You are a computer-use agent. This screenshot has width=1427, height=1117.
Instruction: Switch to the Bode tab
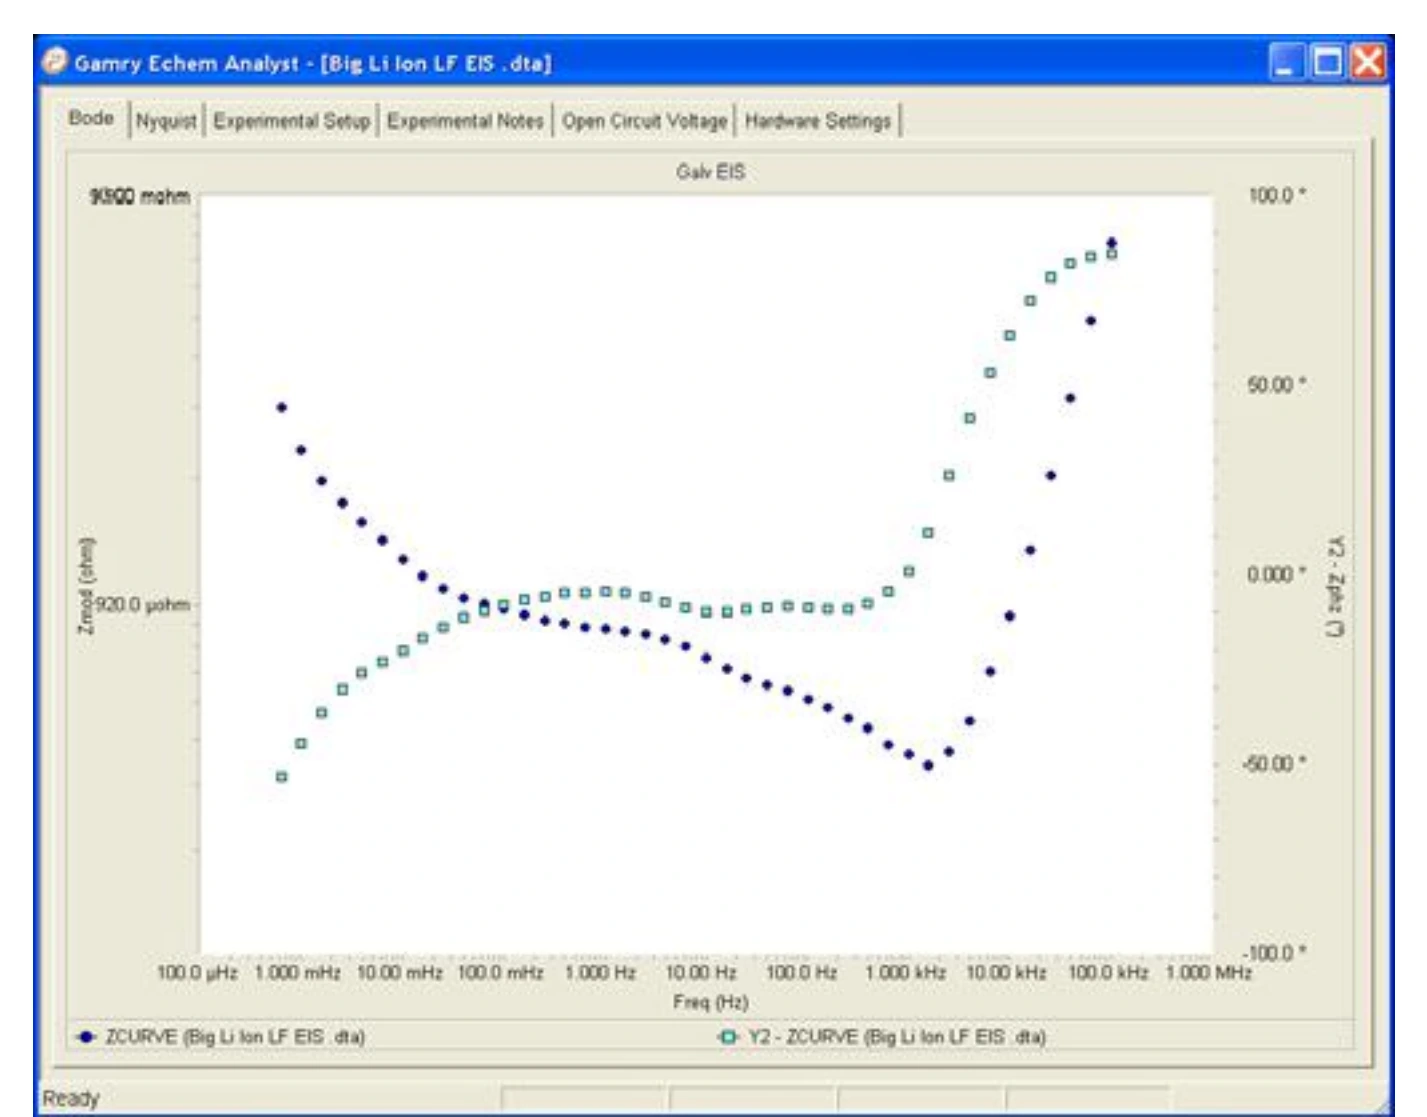point(91,118)
